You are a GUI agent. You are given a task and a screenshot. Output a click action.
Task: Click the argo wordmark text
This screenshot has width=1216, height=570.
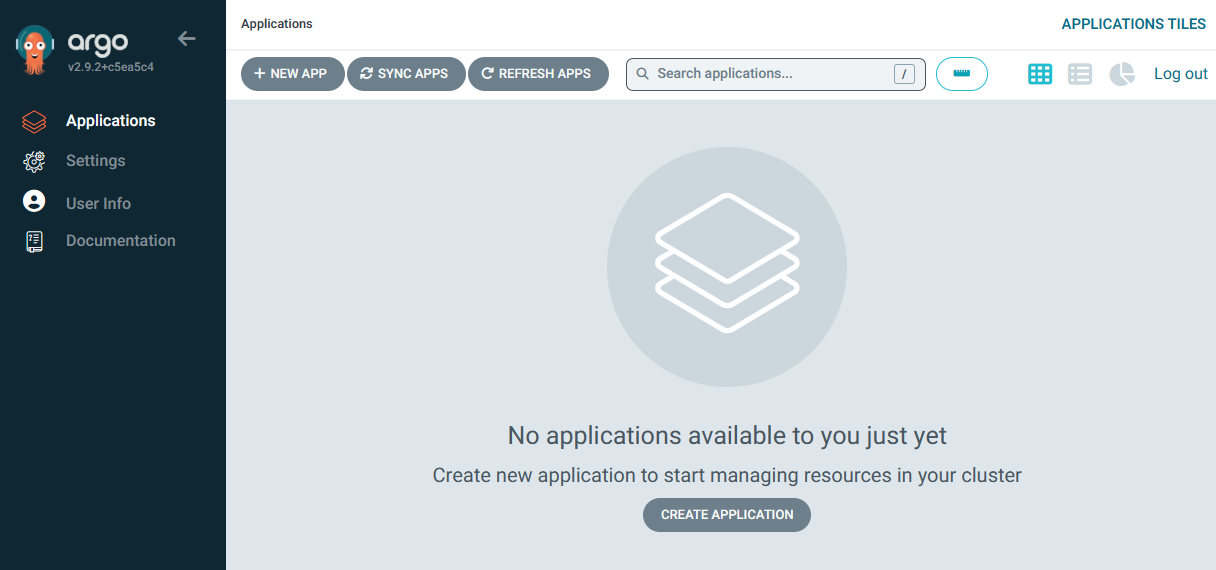tap(98, 43)
